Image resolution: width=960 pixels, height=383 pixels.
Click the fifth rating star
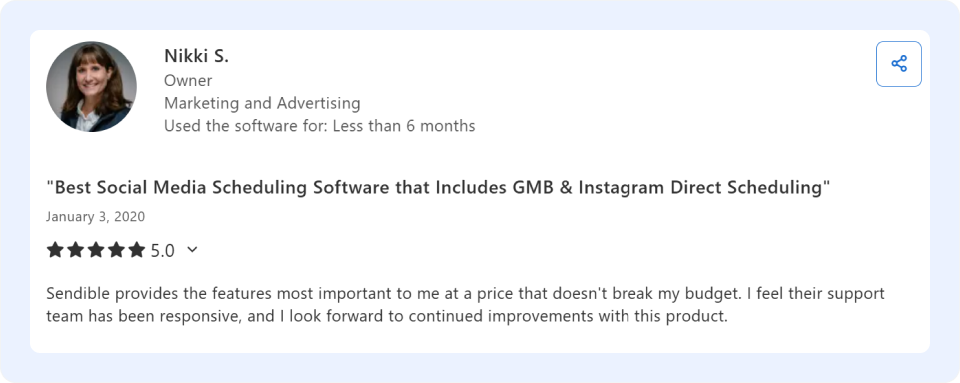tap(137, 250)
